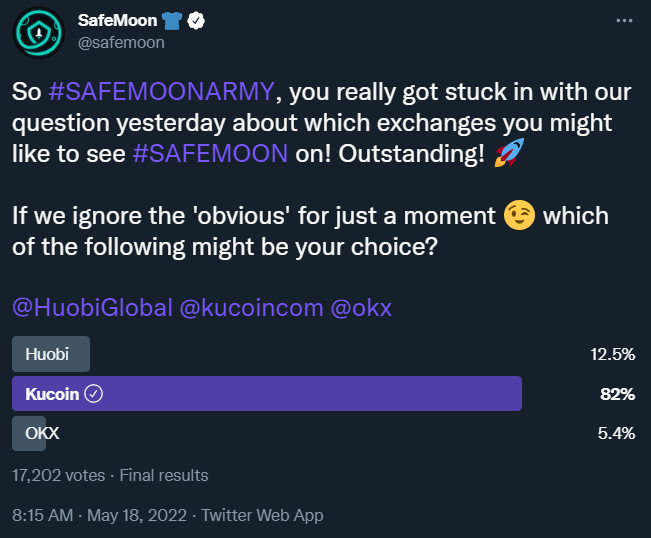The width and height of the screenshot is (651, 538).
Task: Click the SafeMoon profile avatar
Action: [x=38, y=32]
